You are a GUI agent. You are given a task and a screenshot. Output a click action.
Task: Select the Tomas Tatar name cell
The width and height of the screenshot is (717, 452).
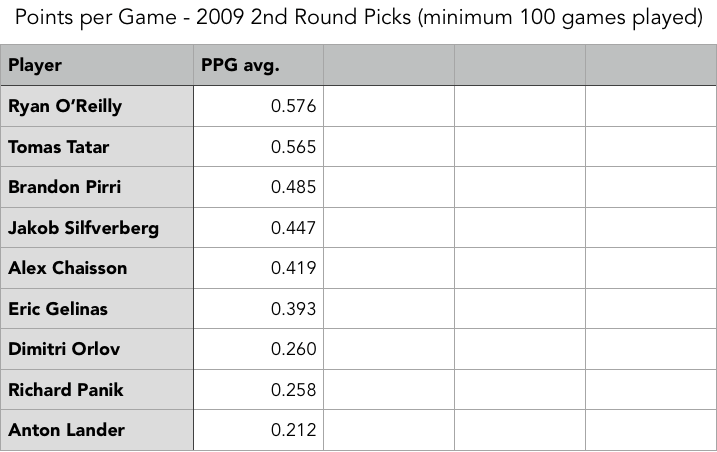tap(96, 147)
